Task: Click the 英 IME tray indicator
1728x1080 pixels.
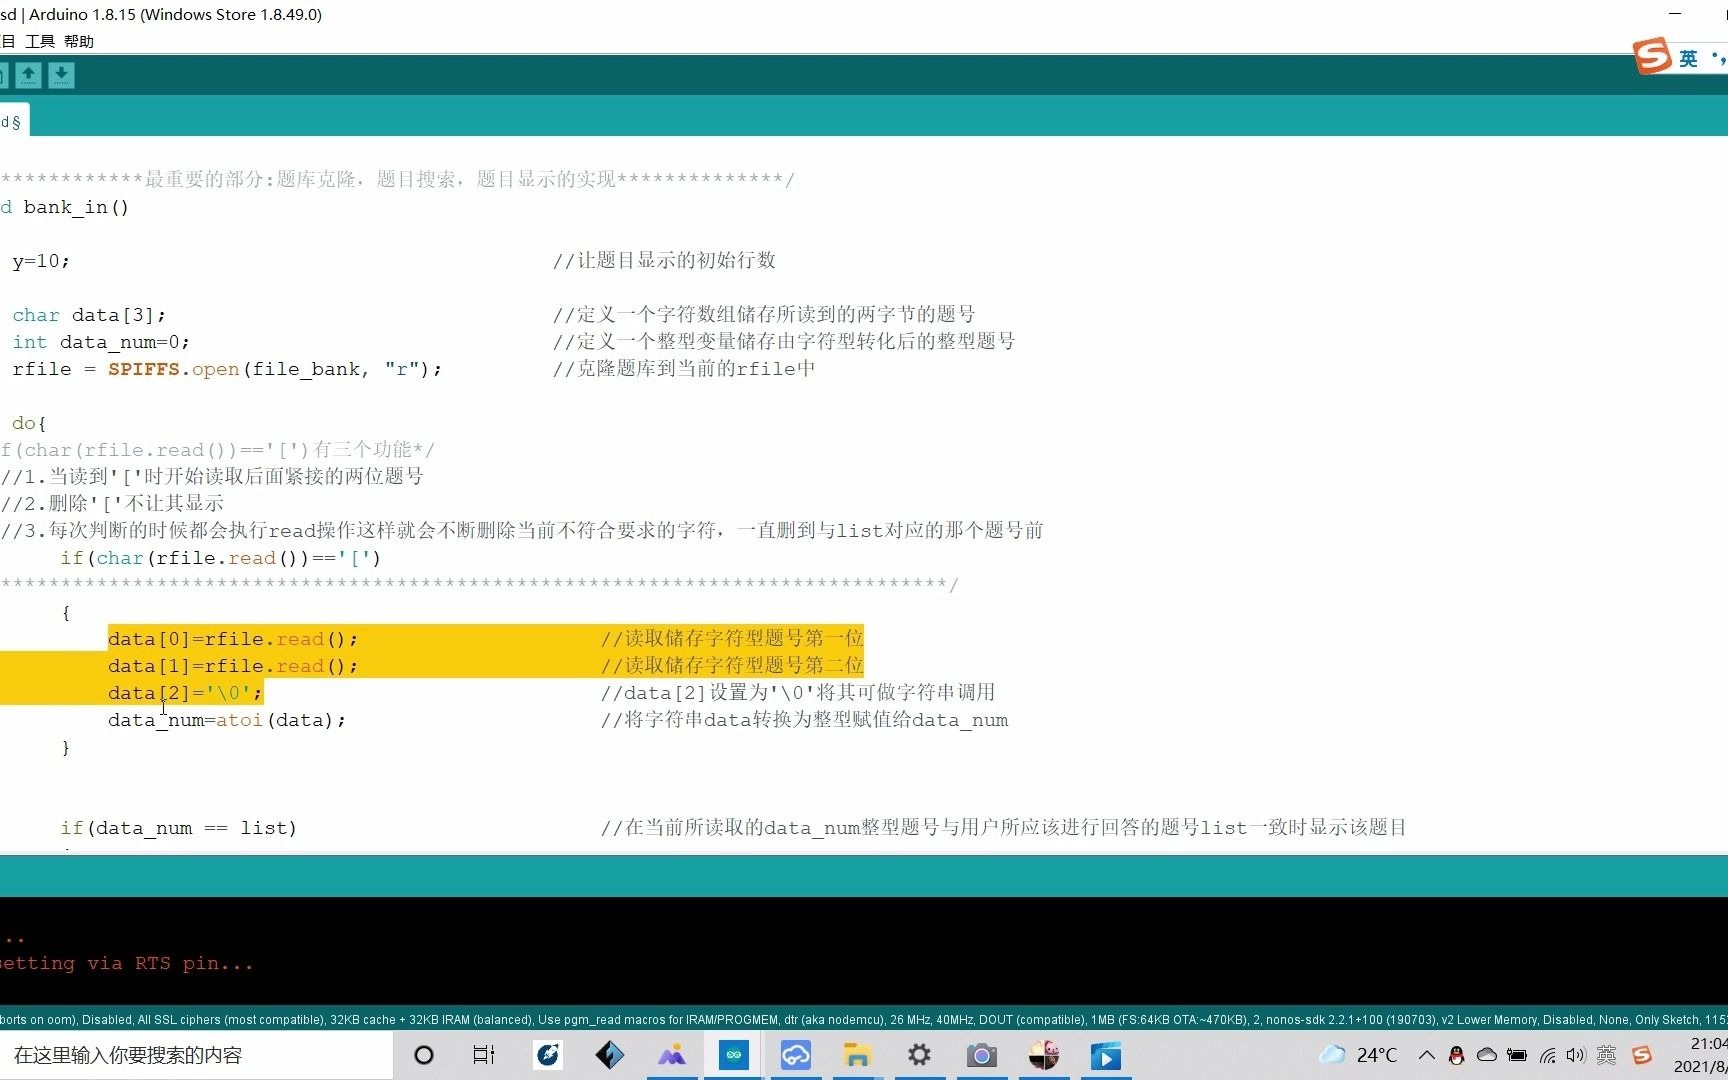Action: 1607,1055
